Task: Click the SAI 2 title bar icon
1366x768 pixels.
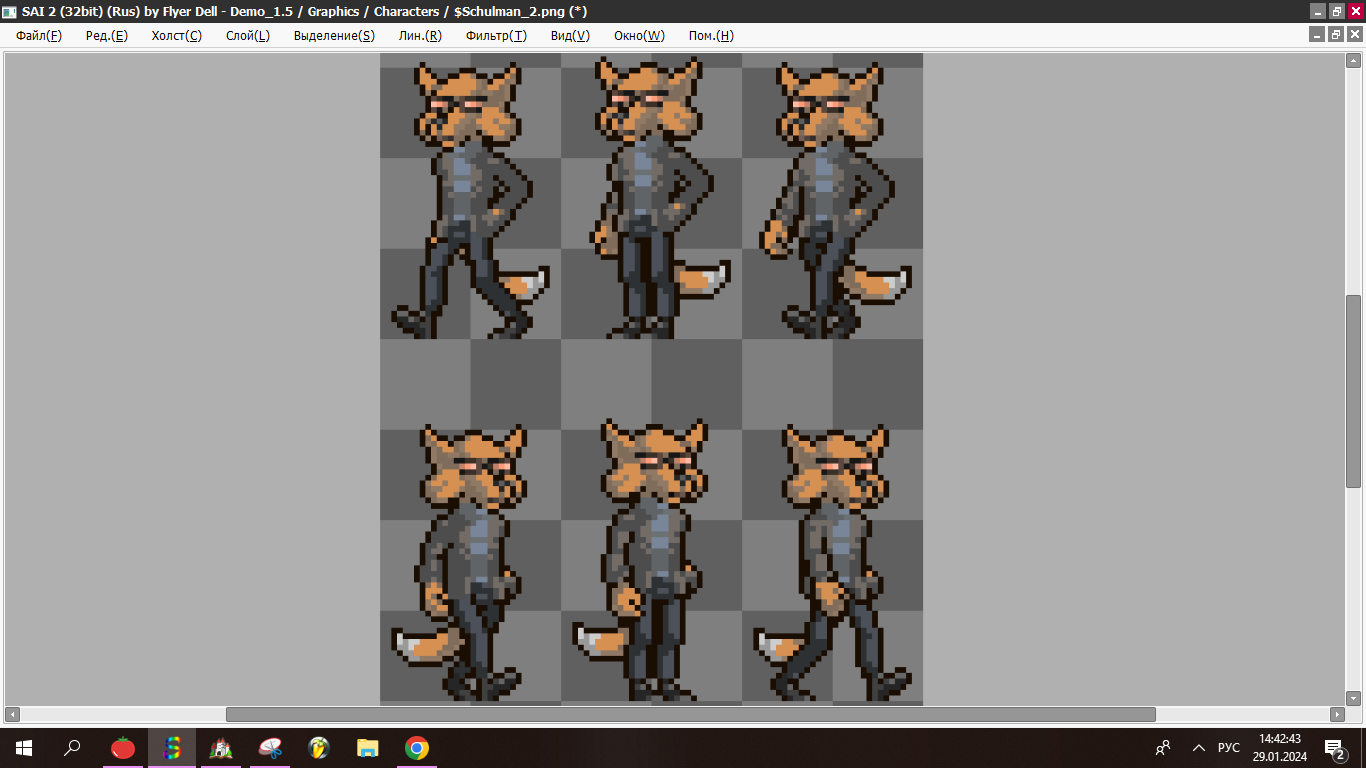Action: tap(10, 11)
